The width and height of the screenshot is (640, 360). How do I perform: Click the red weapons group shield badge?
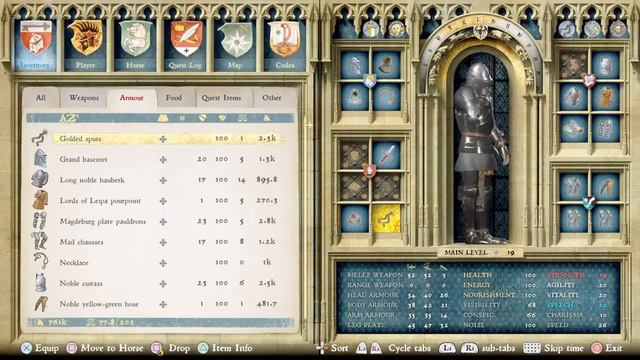point(370,171)
